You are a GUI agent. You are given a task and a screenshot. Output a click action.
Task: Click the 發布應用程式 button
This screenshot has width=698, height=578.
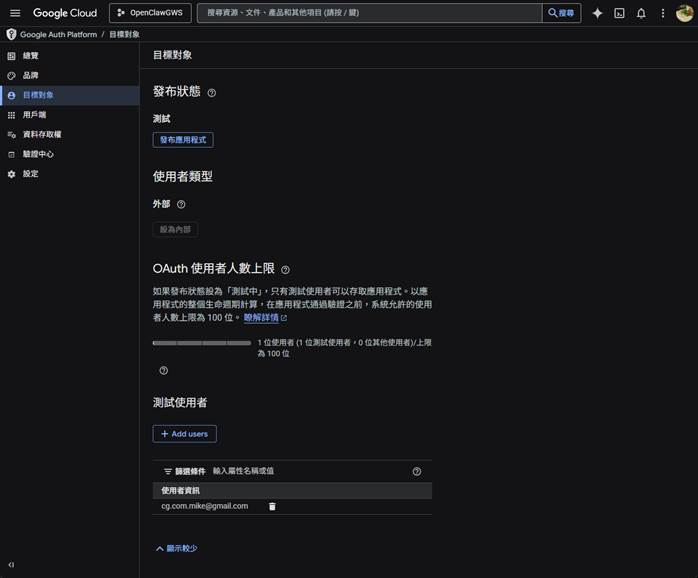pos(183,140)
